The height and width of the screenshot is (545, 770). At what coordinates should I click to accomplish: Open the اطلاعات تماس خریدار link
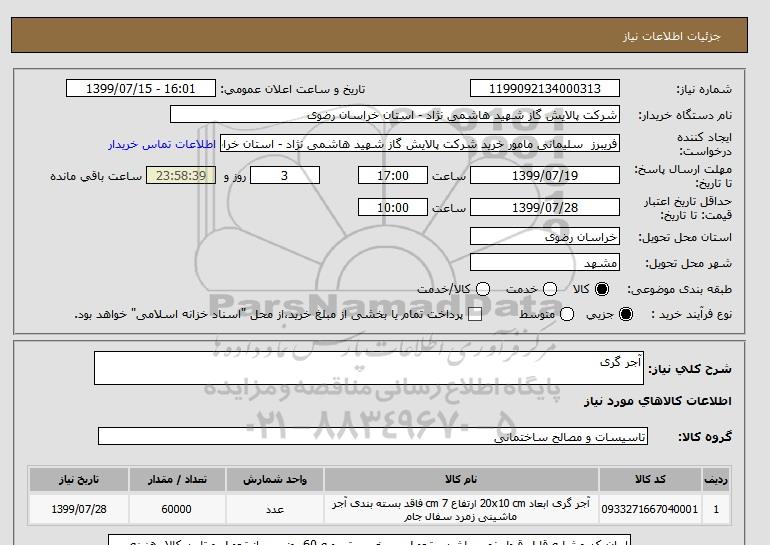162,144
